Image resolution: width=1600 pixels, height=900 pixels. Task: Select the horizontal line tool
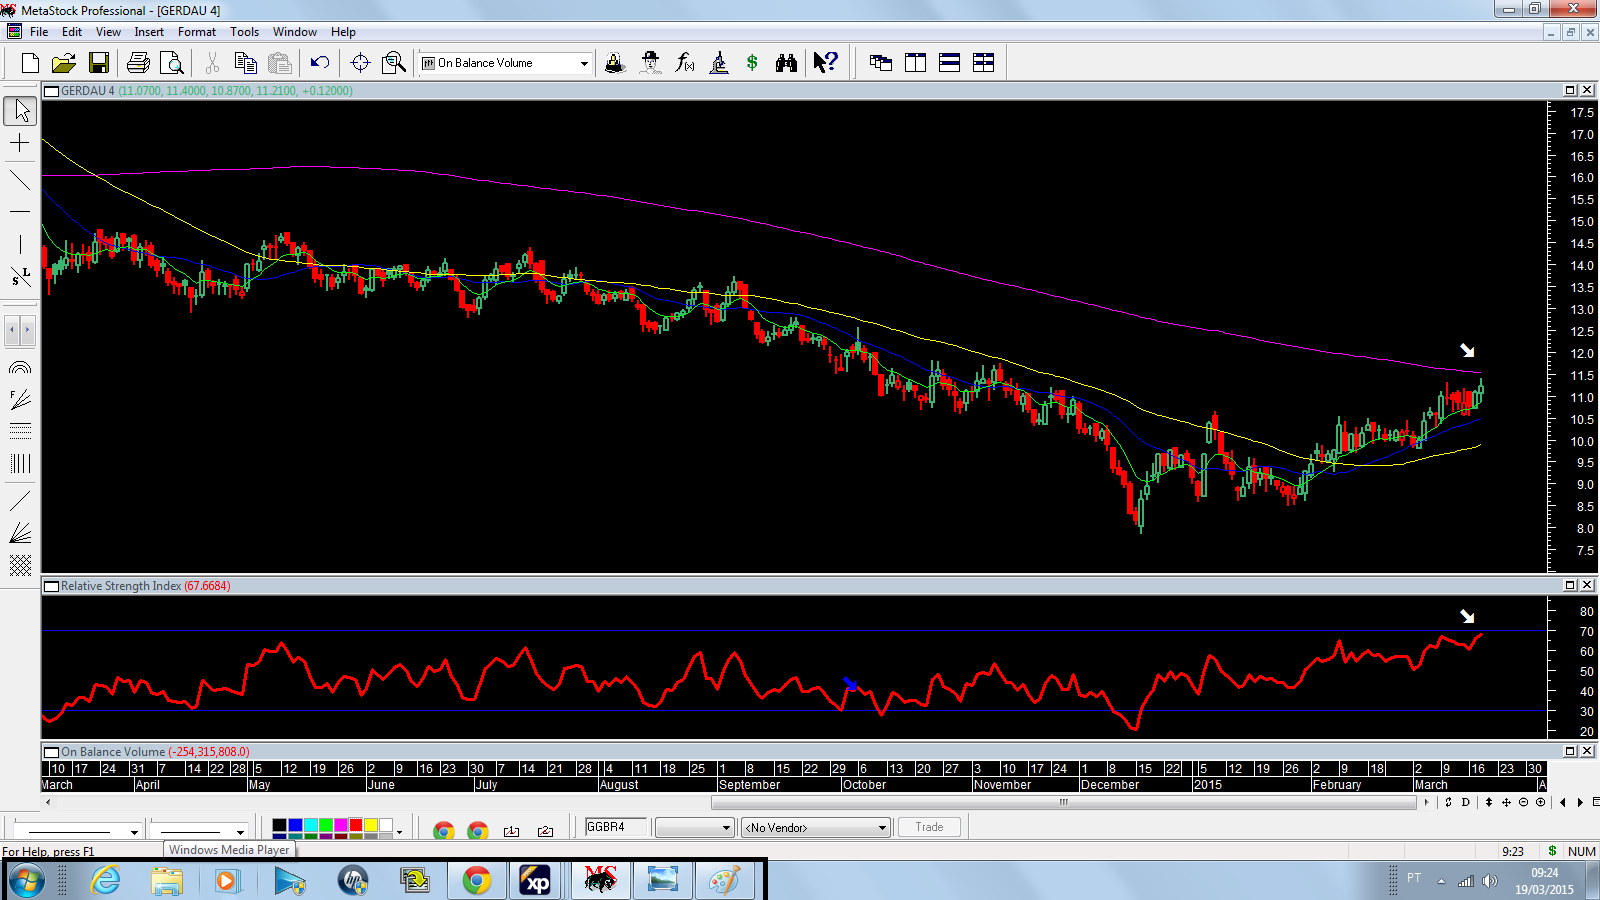(x=20, y=212)
